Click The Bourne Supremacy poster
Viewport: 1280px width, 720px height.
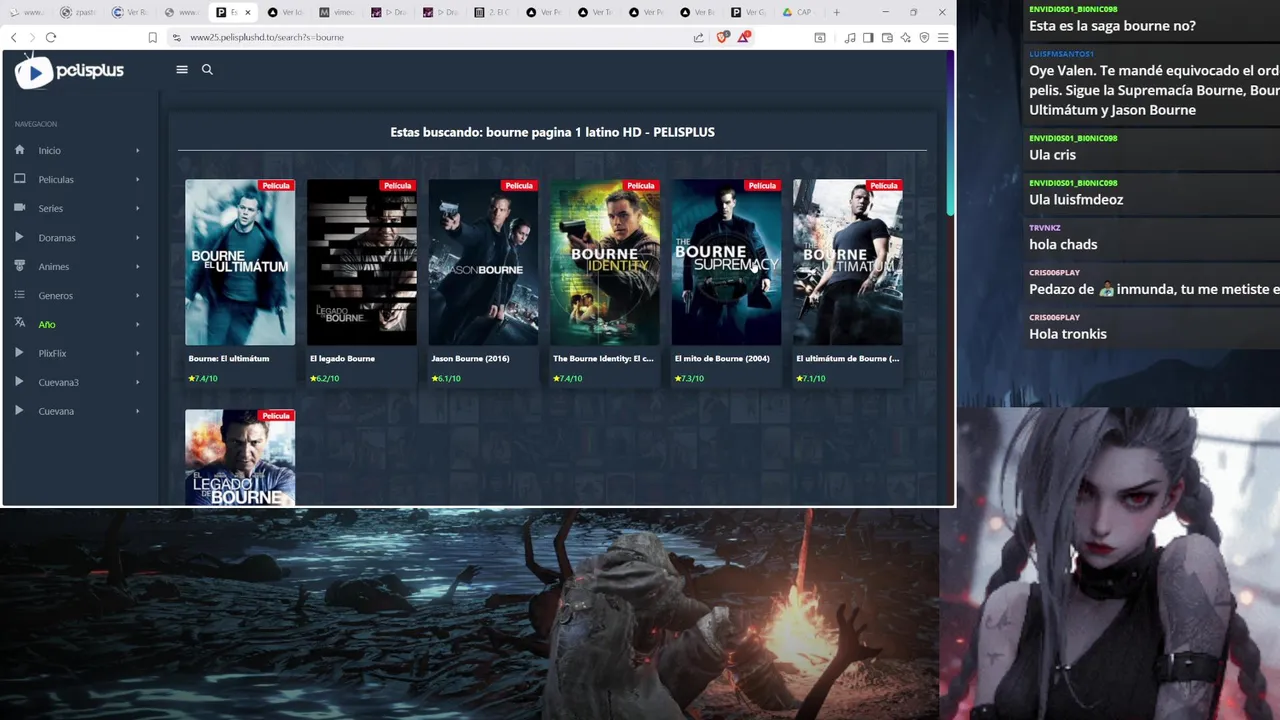pos(726,262)
